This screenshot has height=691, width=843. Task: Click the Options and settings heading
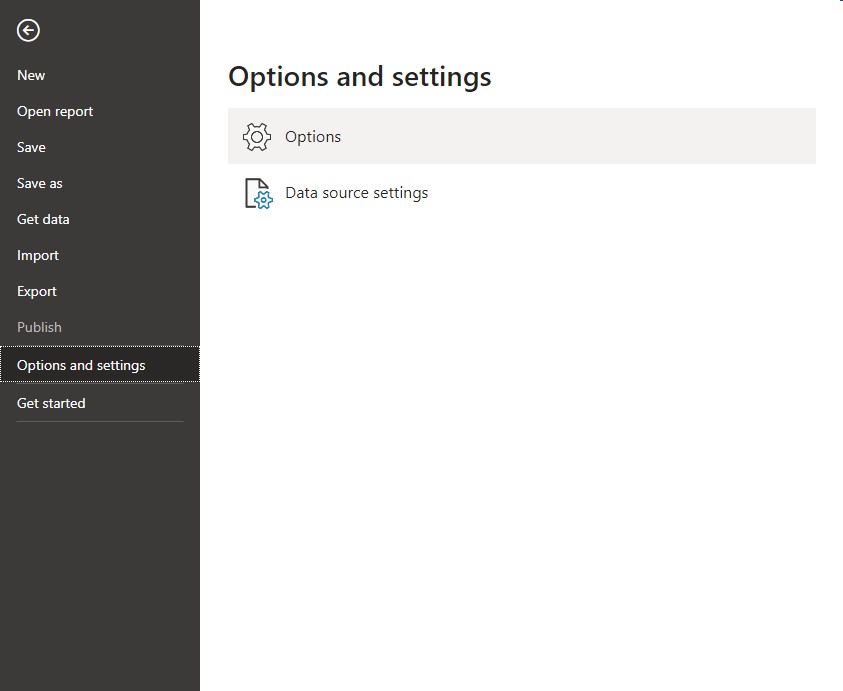click(x=360, y=76)
